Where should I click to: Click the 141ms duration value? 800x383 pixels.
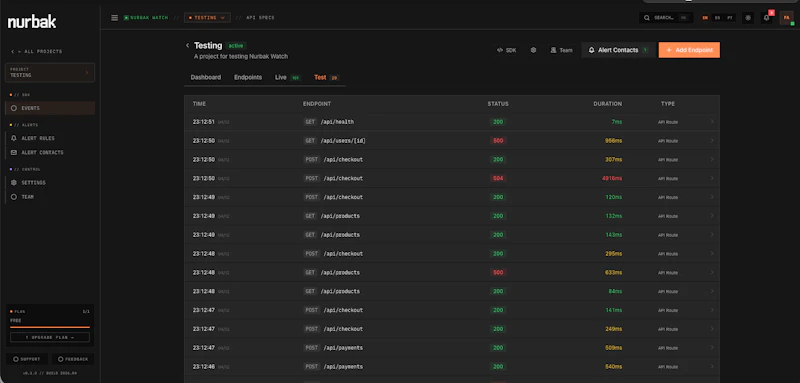613,310
